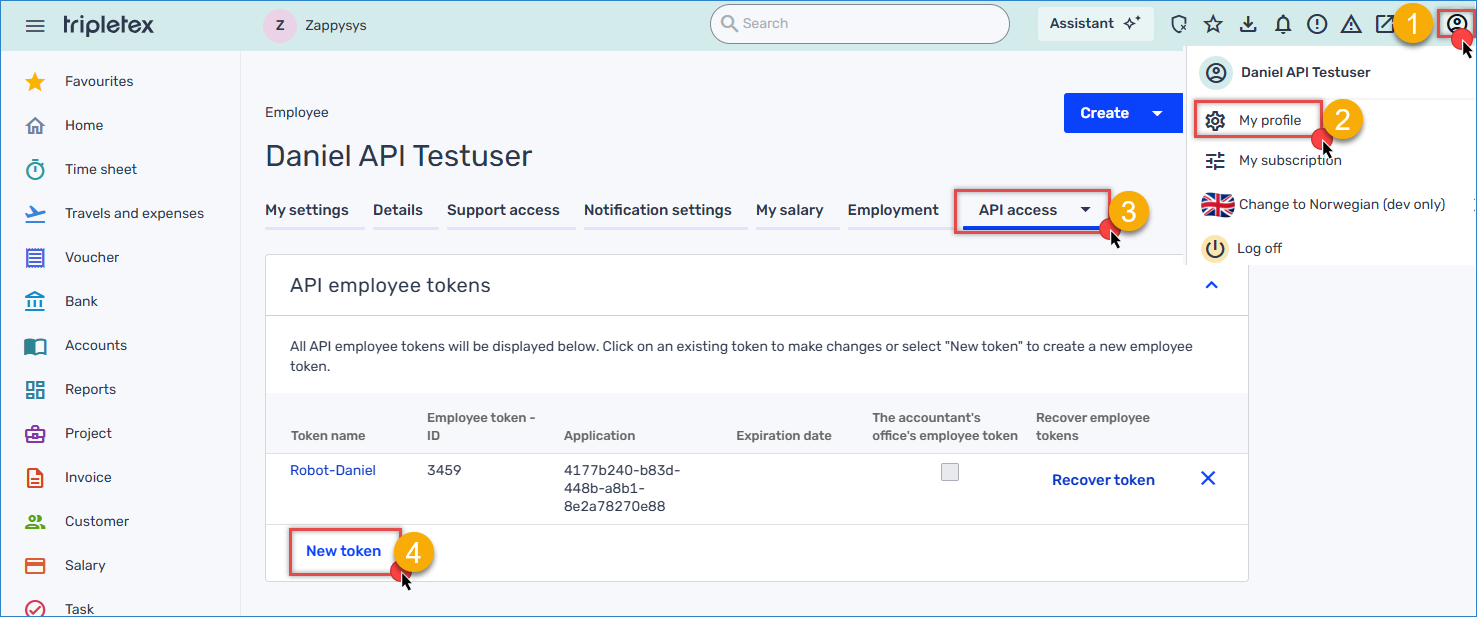Image resolution: width=1477 pixels, height=617 pixels.
Task: Click the warning triangle icon in header
Action: pyautogui.click(x=1351, y=24)
